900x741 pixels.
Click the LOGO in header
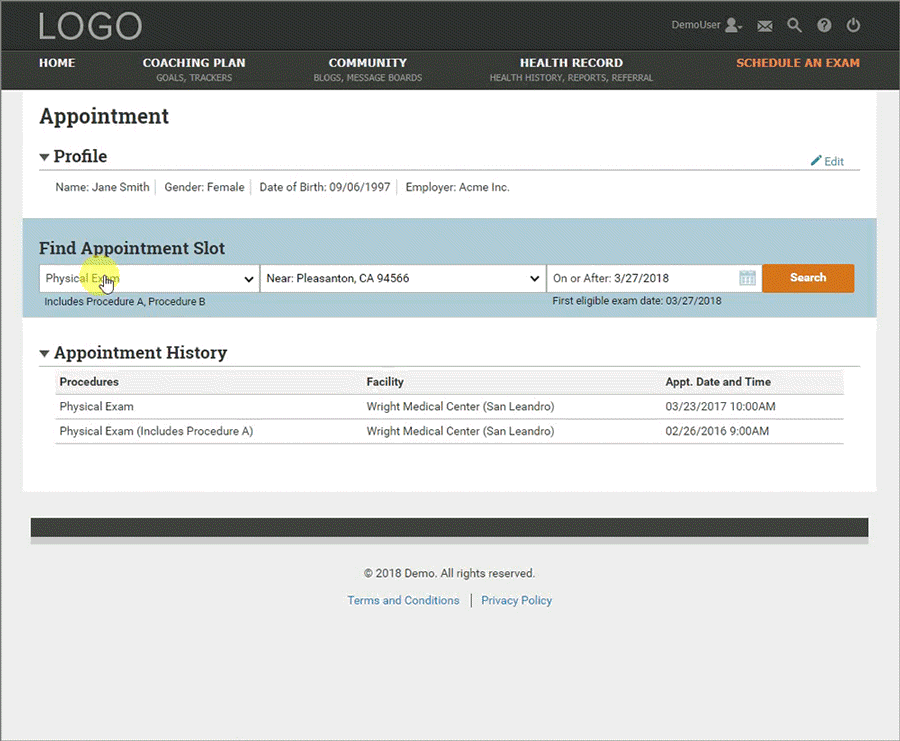[x=90, y=26]
